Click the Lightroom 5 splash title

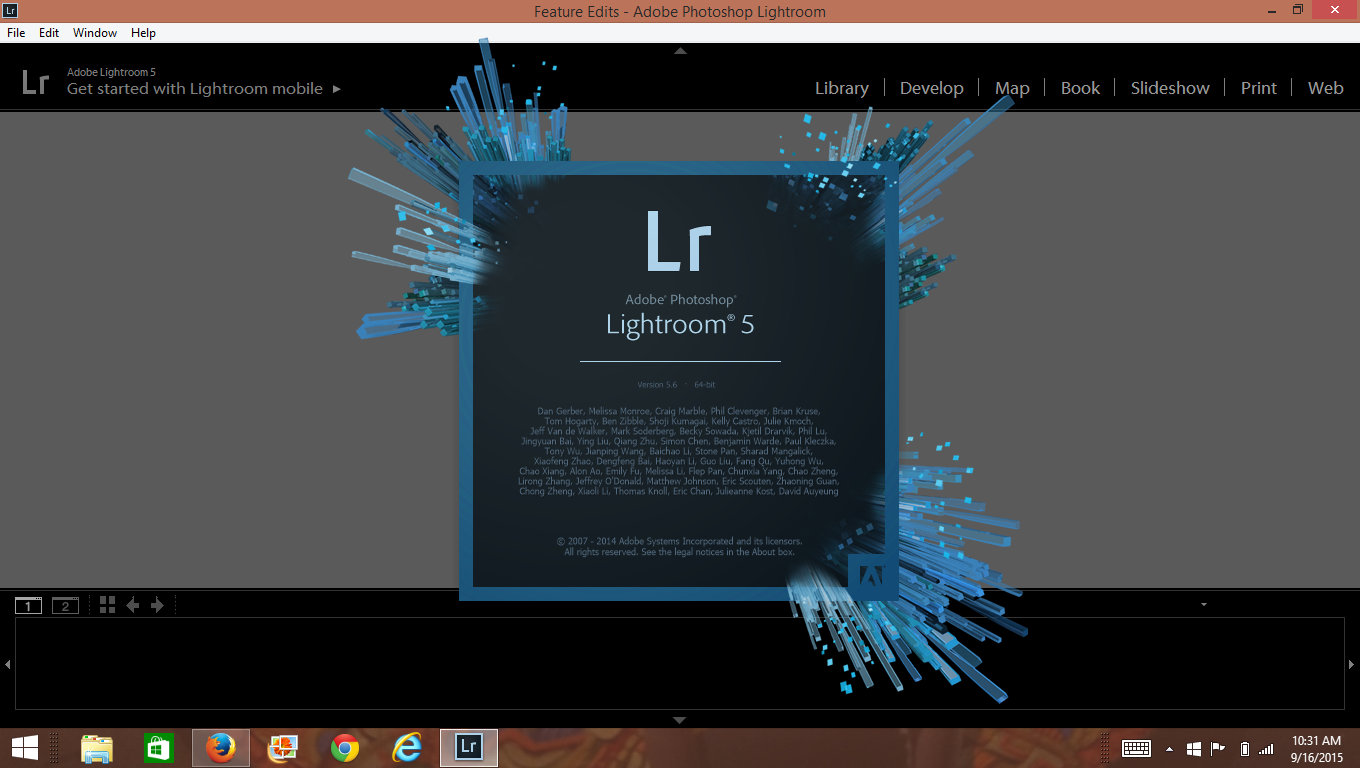pyautogui.click(x=680, y=325)
